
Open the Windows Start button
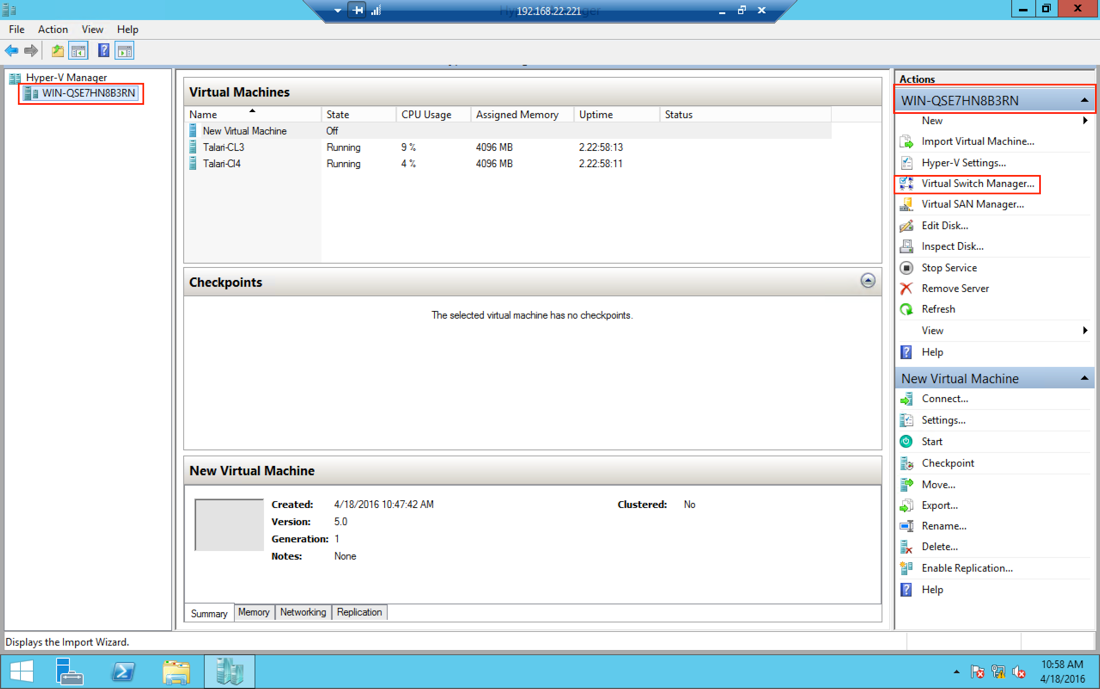(21, 672)
